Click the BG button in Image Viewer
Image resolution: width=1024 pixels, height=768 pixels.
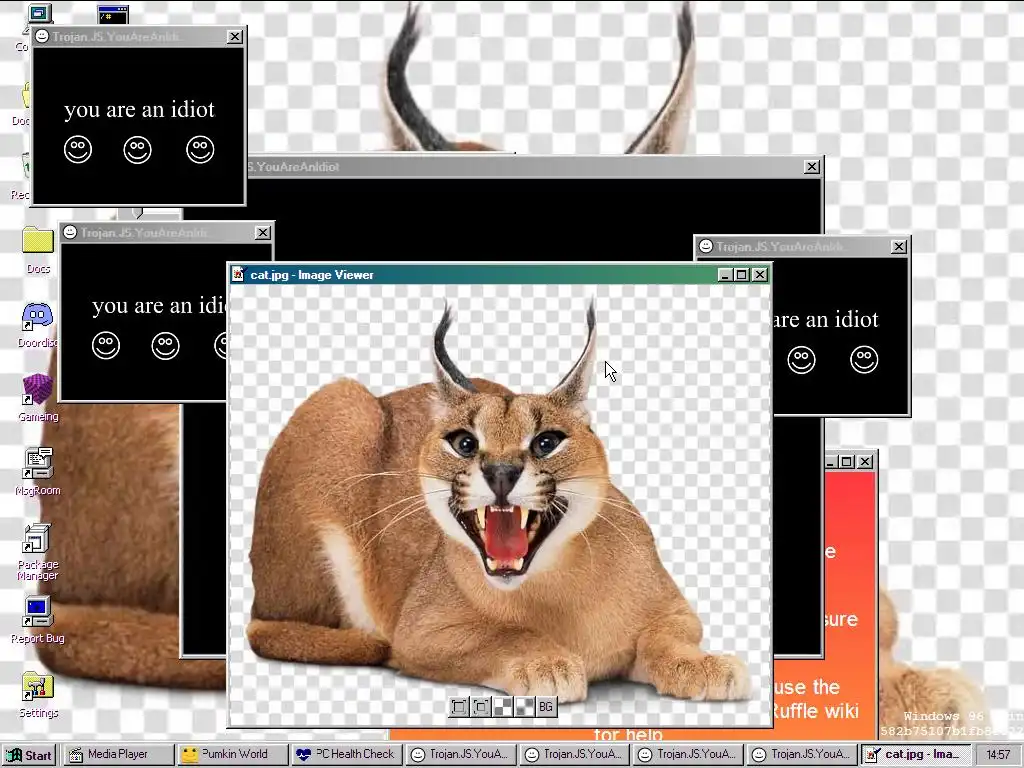pyautogui.click(x=546, y=707)
